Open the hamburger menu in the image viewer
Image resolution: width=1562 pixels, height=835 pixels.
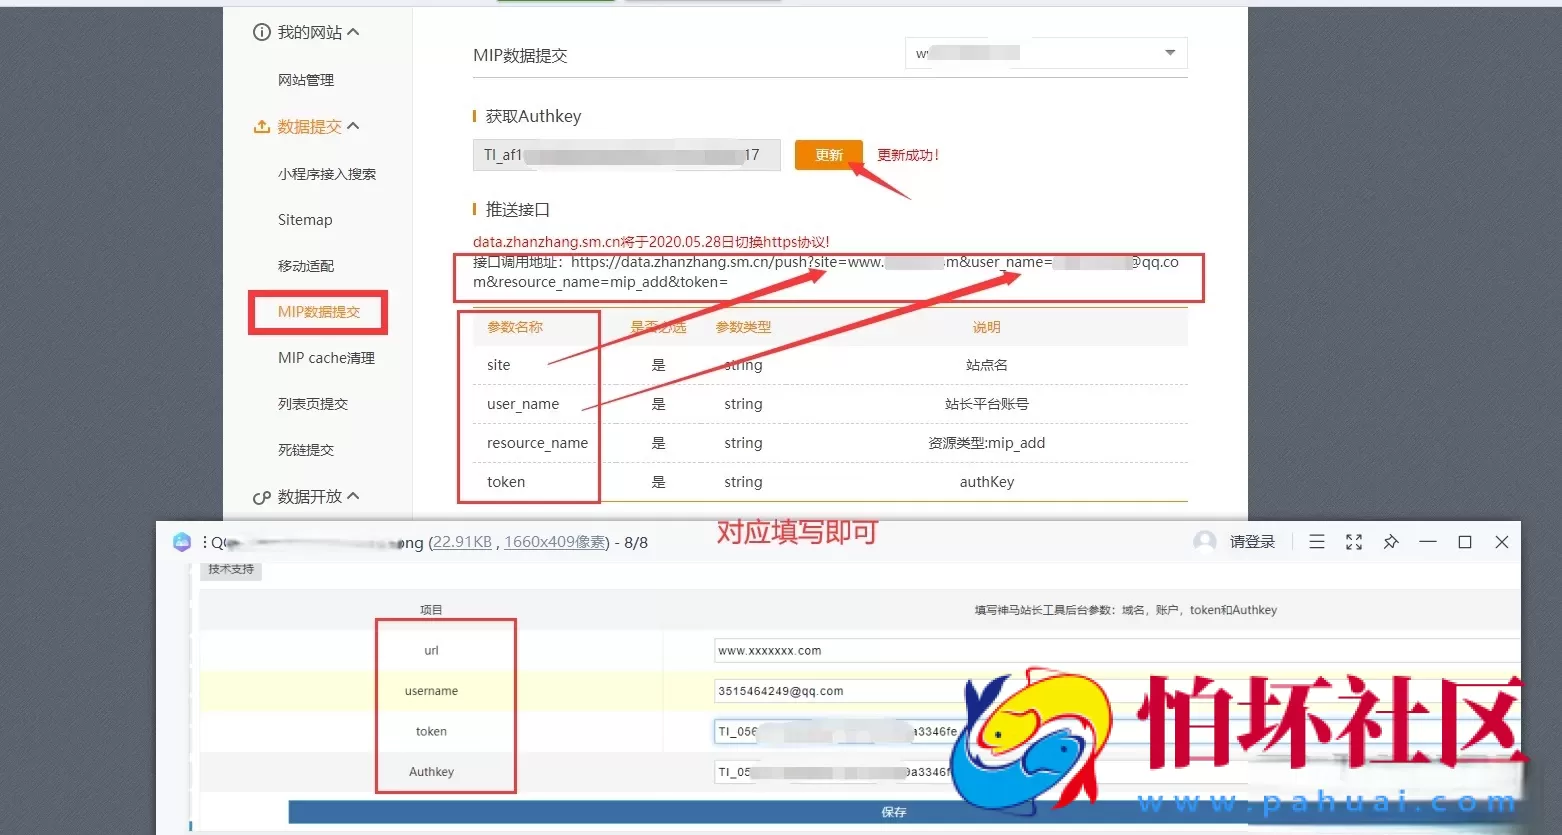click(x=1317, y=541)
